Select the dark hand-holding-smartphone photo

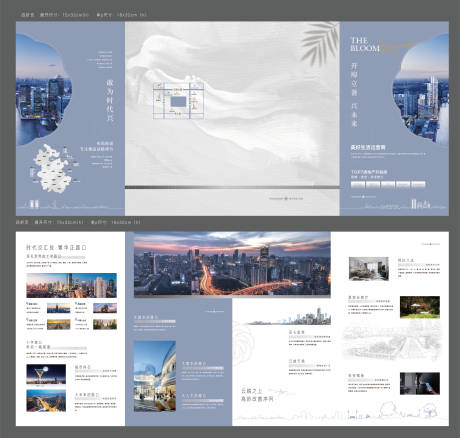420,384
